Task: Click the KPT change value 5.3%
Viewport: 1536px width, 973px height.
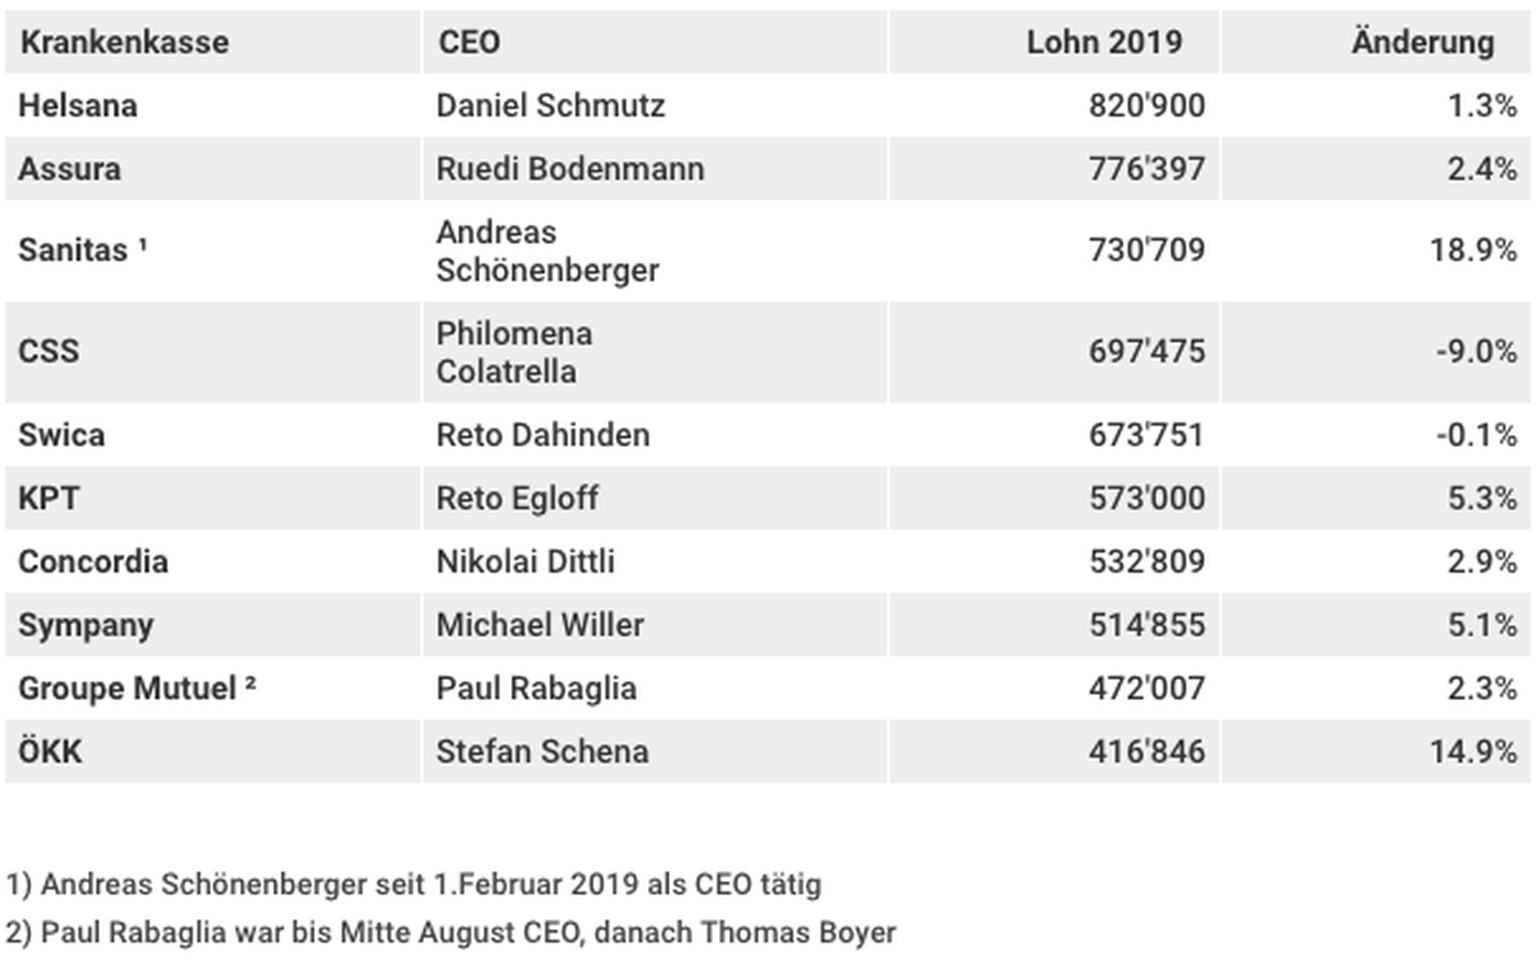Action: tap(1481, 498)
